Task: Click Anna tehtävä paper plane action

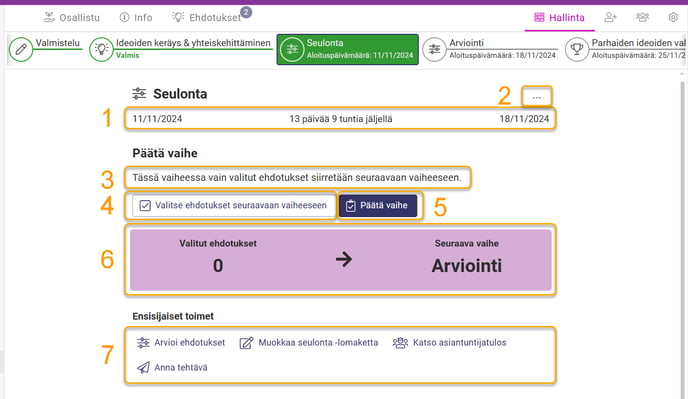Action: pos(172,367)
